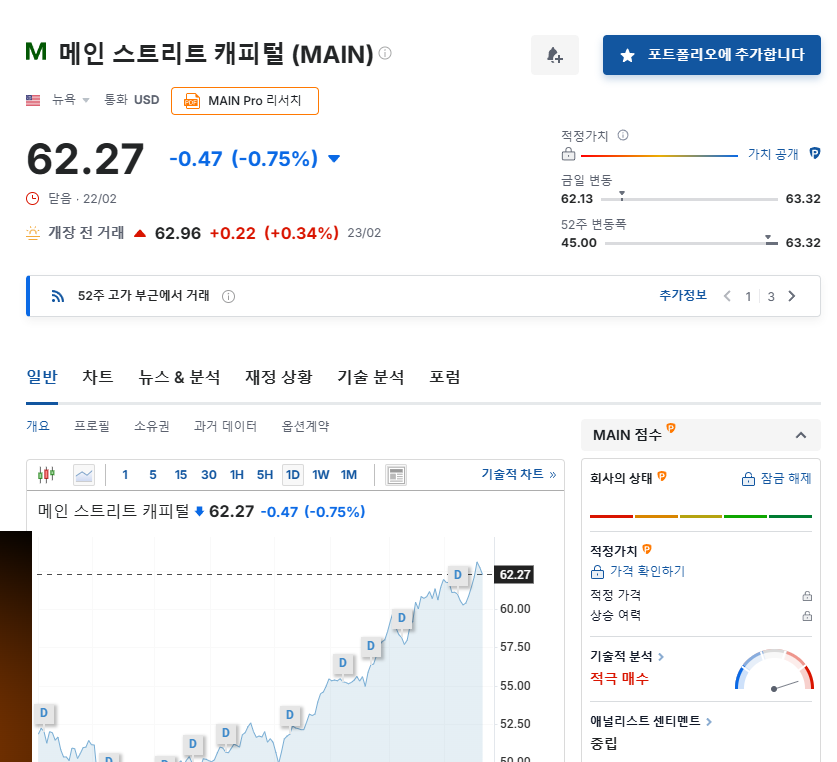Screen dimensions: 837x762
Task: Click the technical analysis gauge
Action: click(774, 670)
